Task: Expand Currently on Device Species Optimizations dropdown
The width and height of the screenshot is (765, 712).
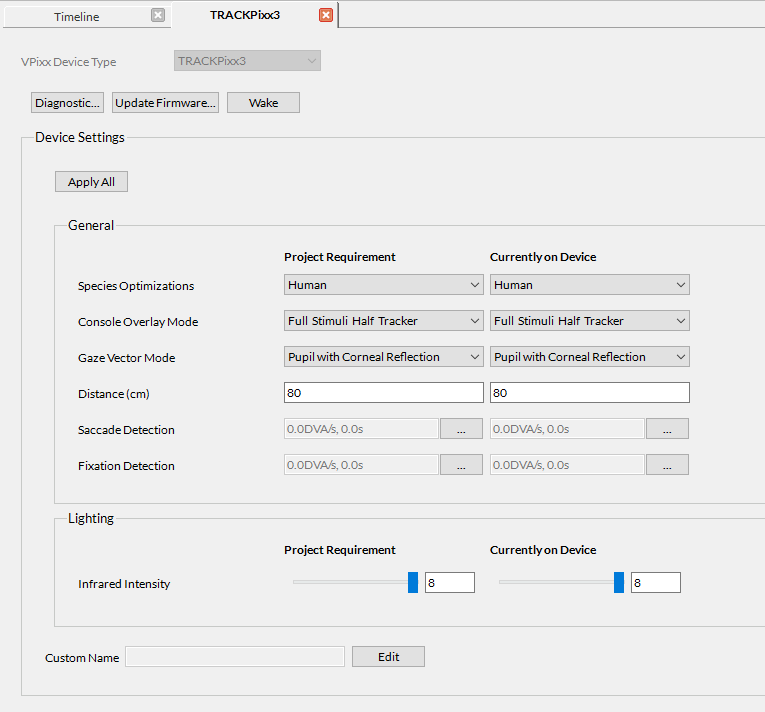Action: click(589, 285)
